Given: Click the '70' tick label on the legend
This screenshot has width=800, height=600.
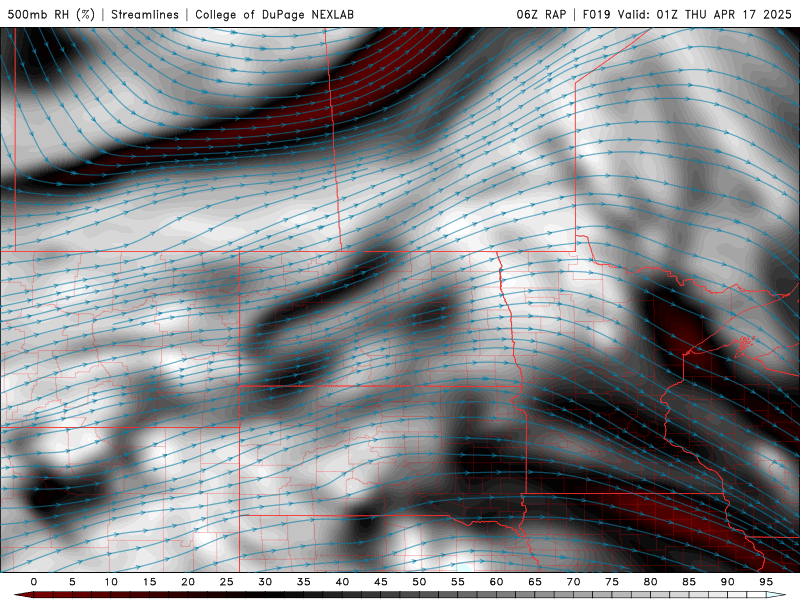Looking at the screenshot, I should 573,582.
